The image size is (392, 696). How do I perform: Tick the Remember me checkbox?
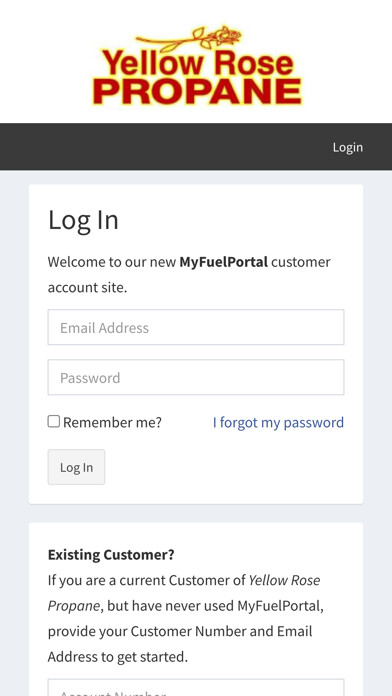54,421
